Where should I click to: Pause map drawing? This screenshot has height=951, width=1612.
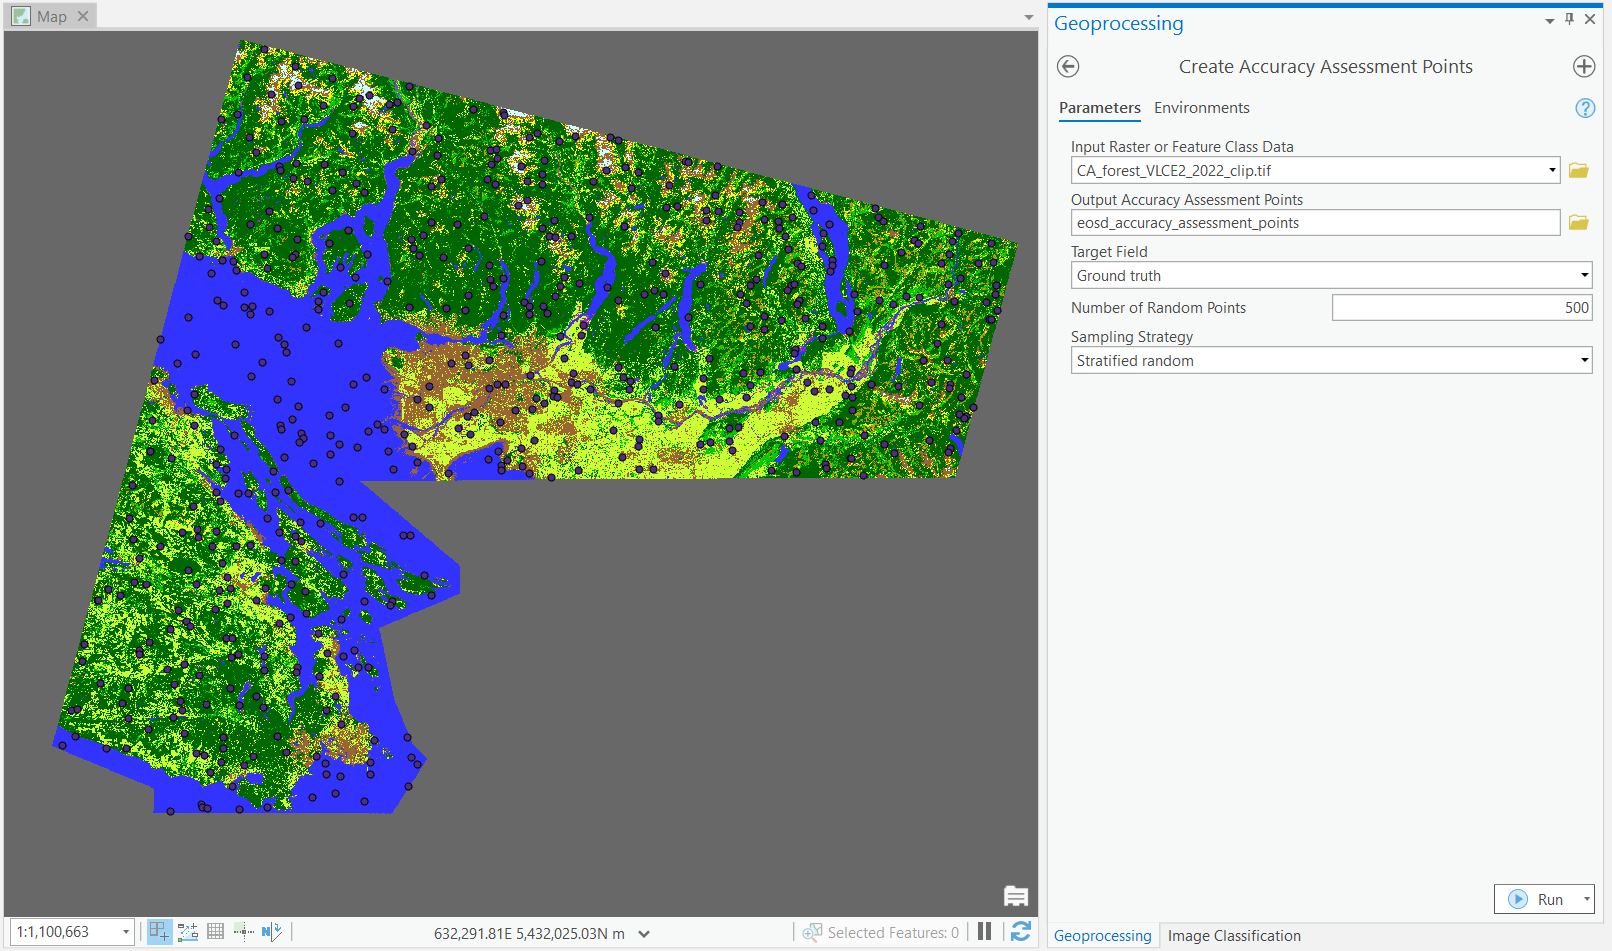point(984,932)
